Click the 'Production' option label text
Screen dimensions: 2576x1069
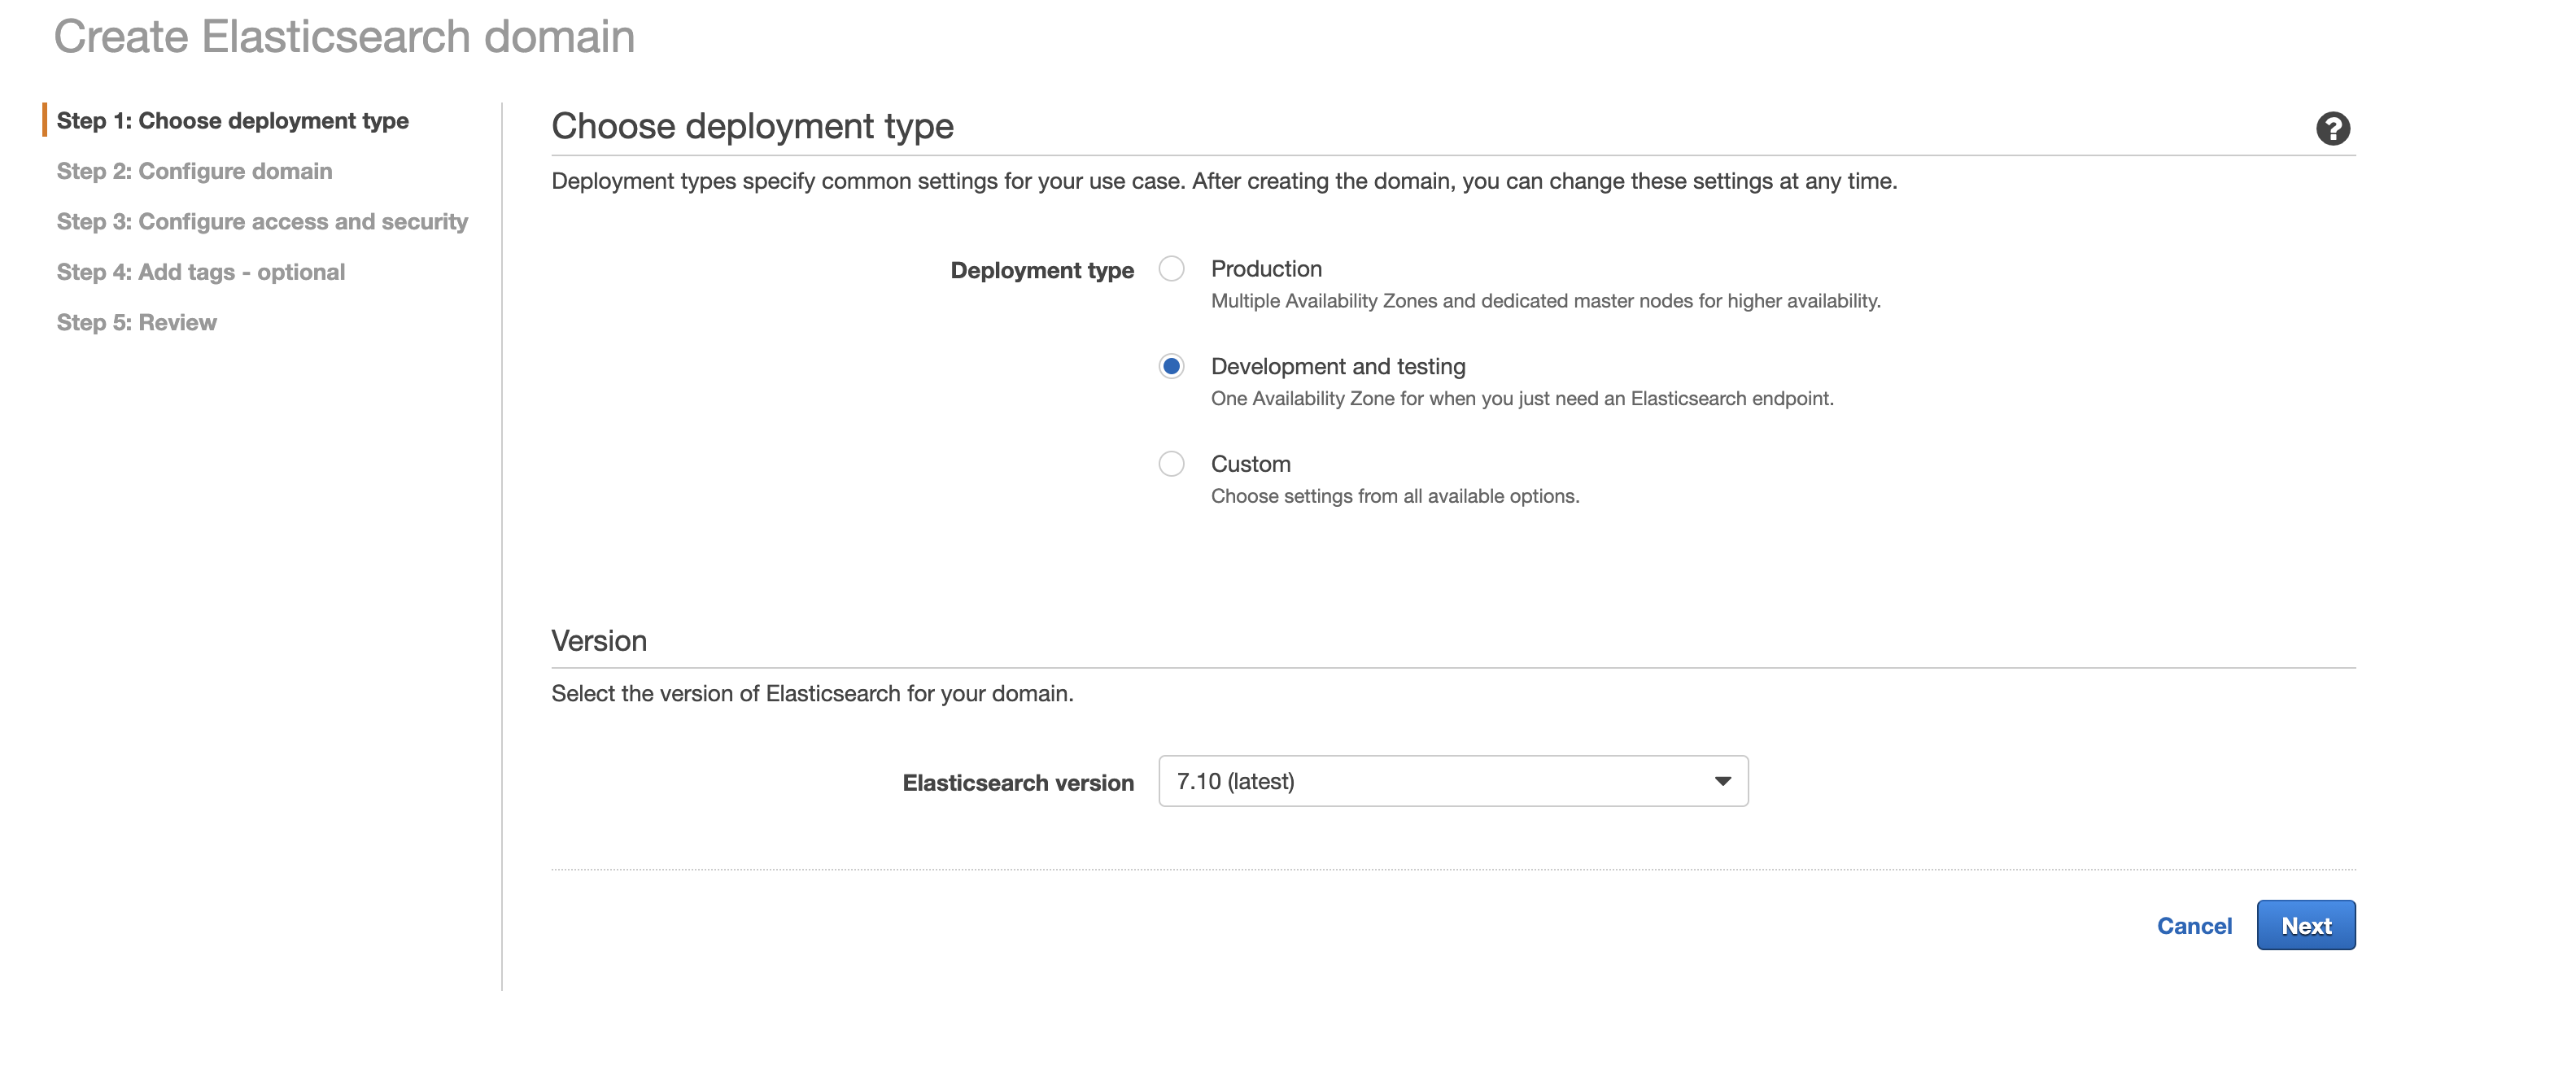[1266, 269]
